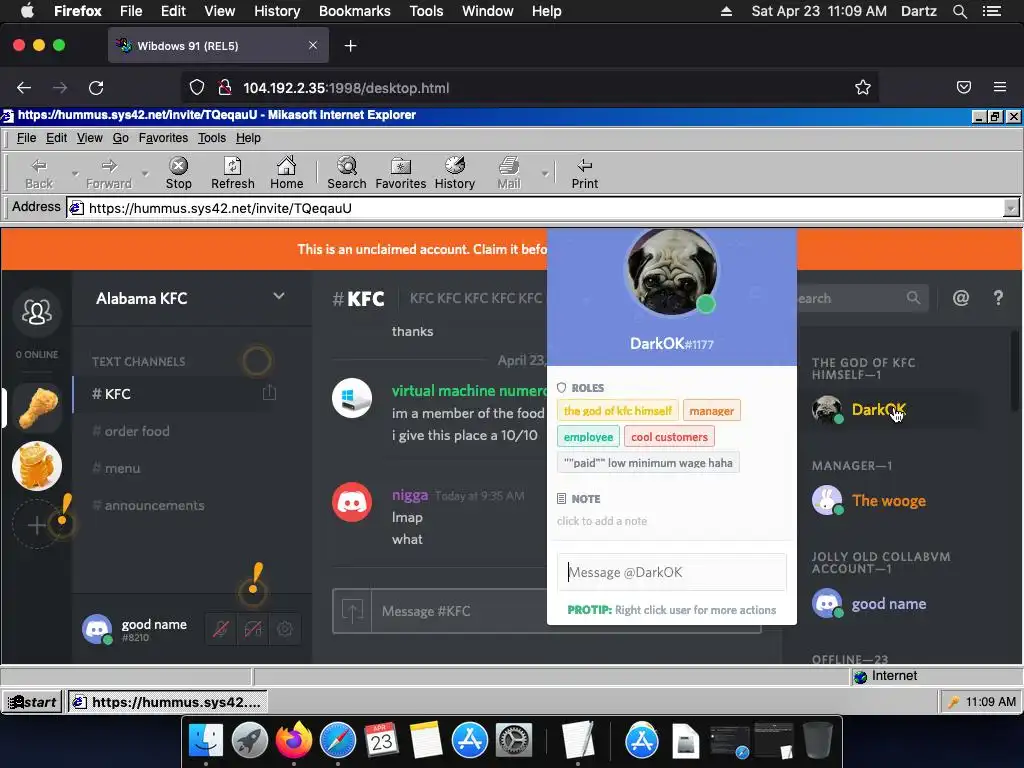1024x768 pixels.
Task: Reload the page in Firefox
Action: [x=96, y=88]
